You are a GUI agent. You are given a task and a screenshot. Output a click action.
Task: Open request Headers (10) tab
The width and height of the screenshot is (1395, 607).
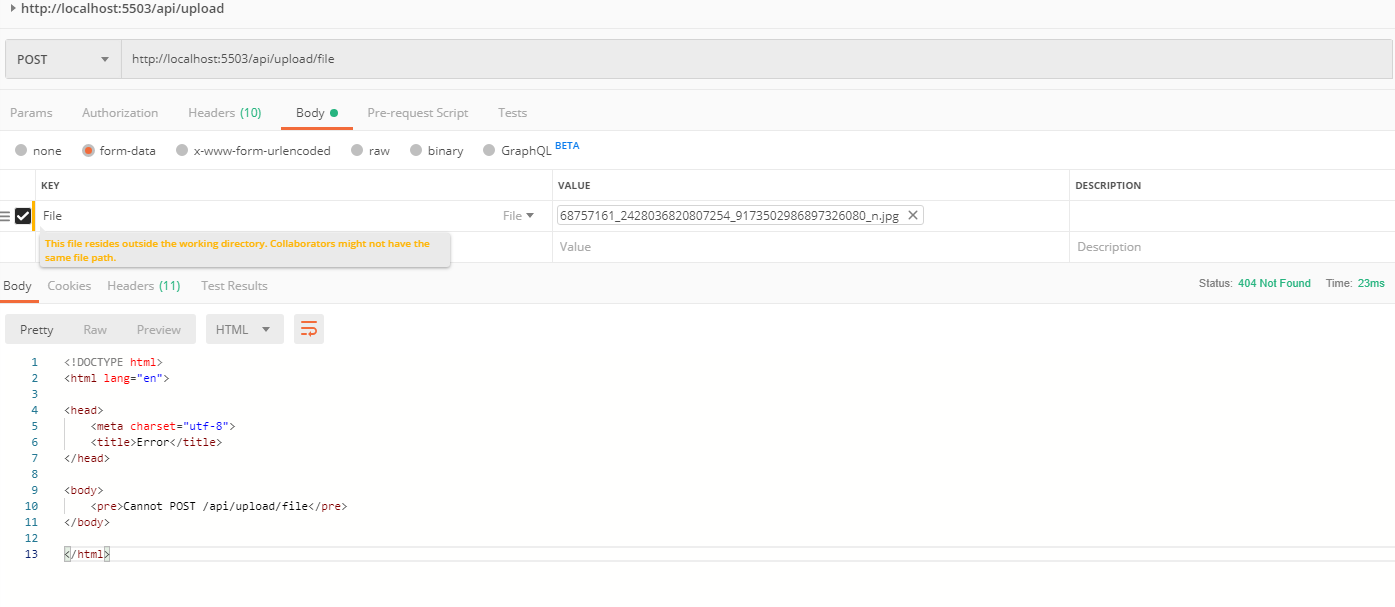[x=225, y=113]
